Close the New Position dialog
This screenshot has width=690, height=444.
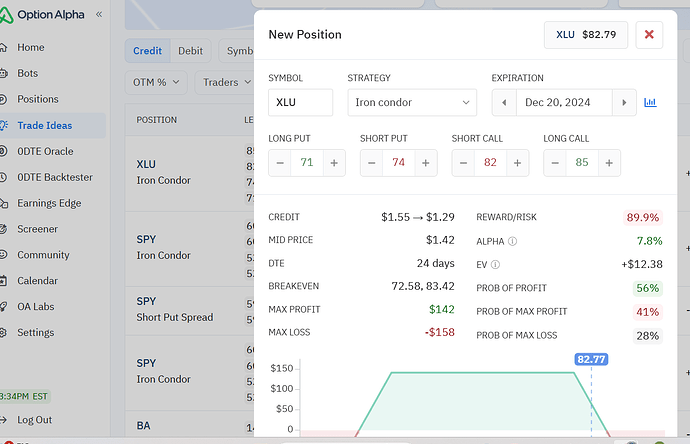[x=648, y=35]
